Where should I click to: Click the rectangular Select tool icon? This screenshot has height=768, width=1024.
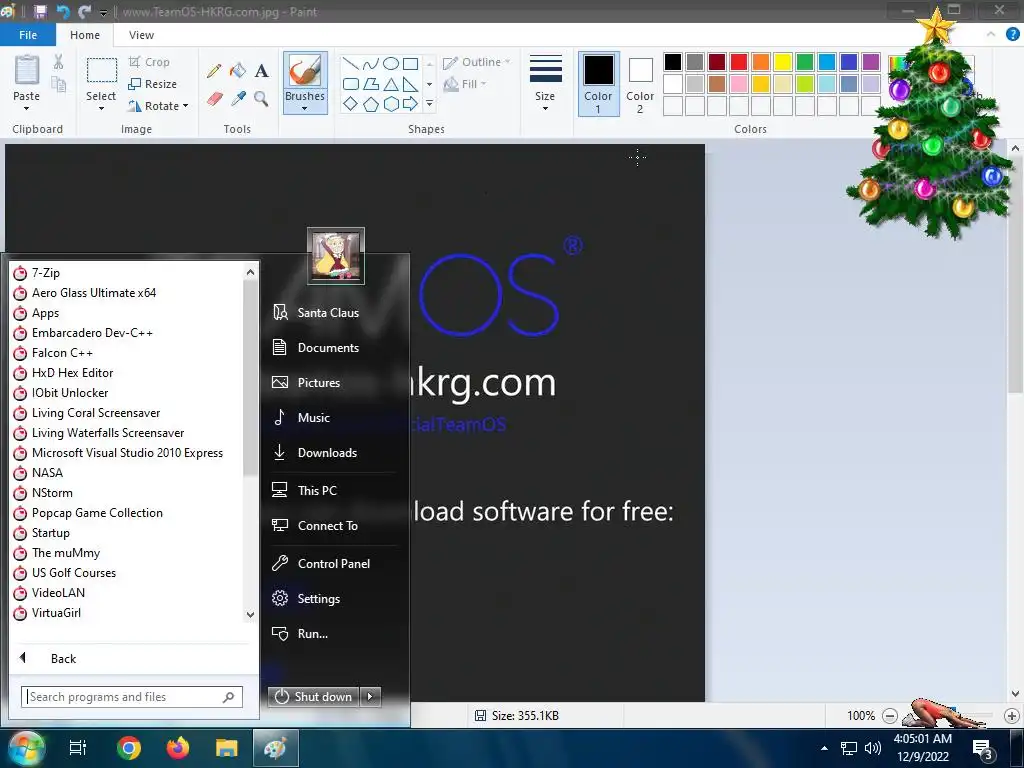(x=102, y=70)
